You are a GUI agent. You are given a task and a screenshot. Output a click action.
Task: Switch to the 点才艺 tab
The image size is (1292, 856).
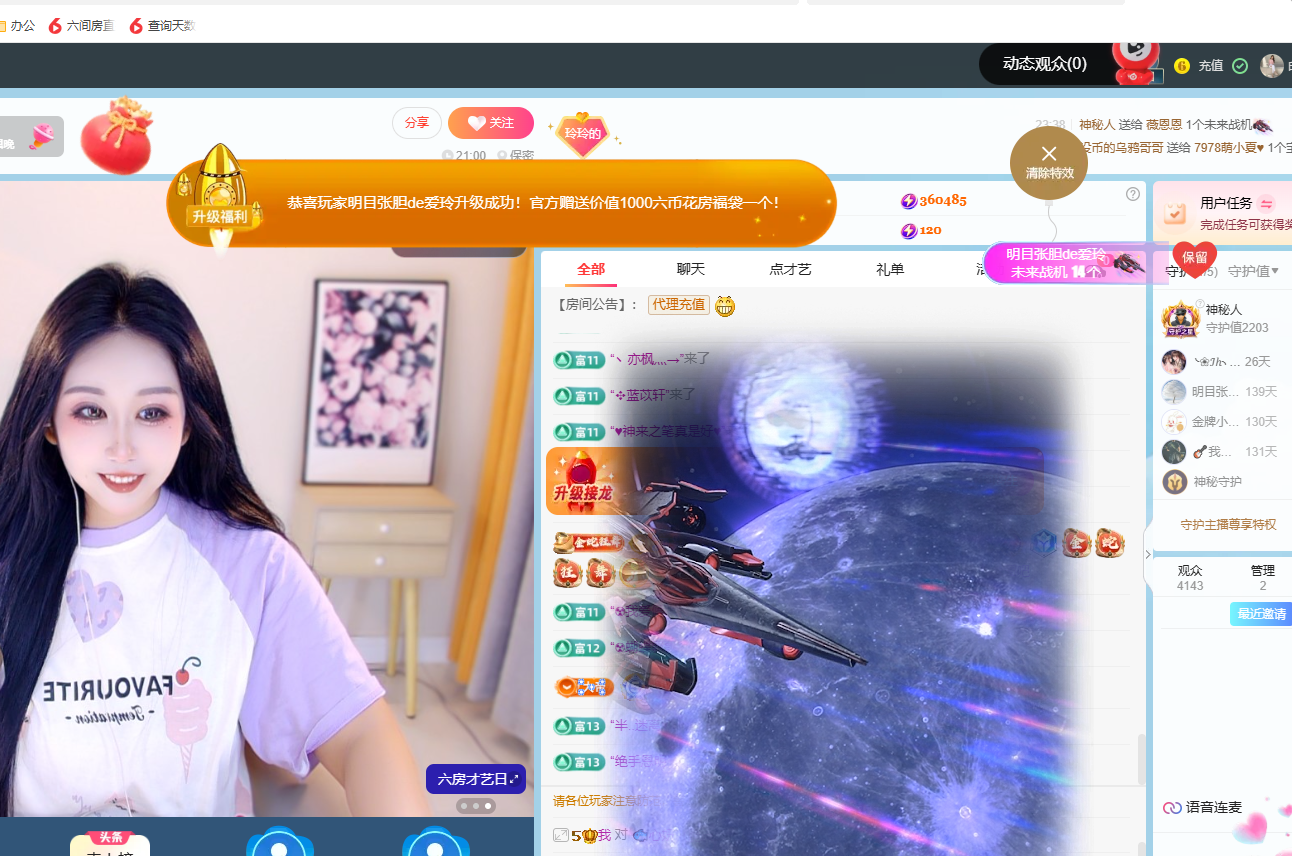point(791,269)
